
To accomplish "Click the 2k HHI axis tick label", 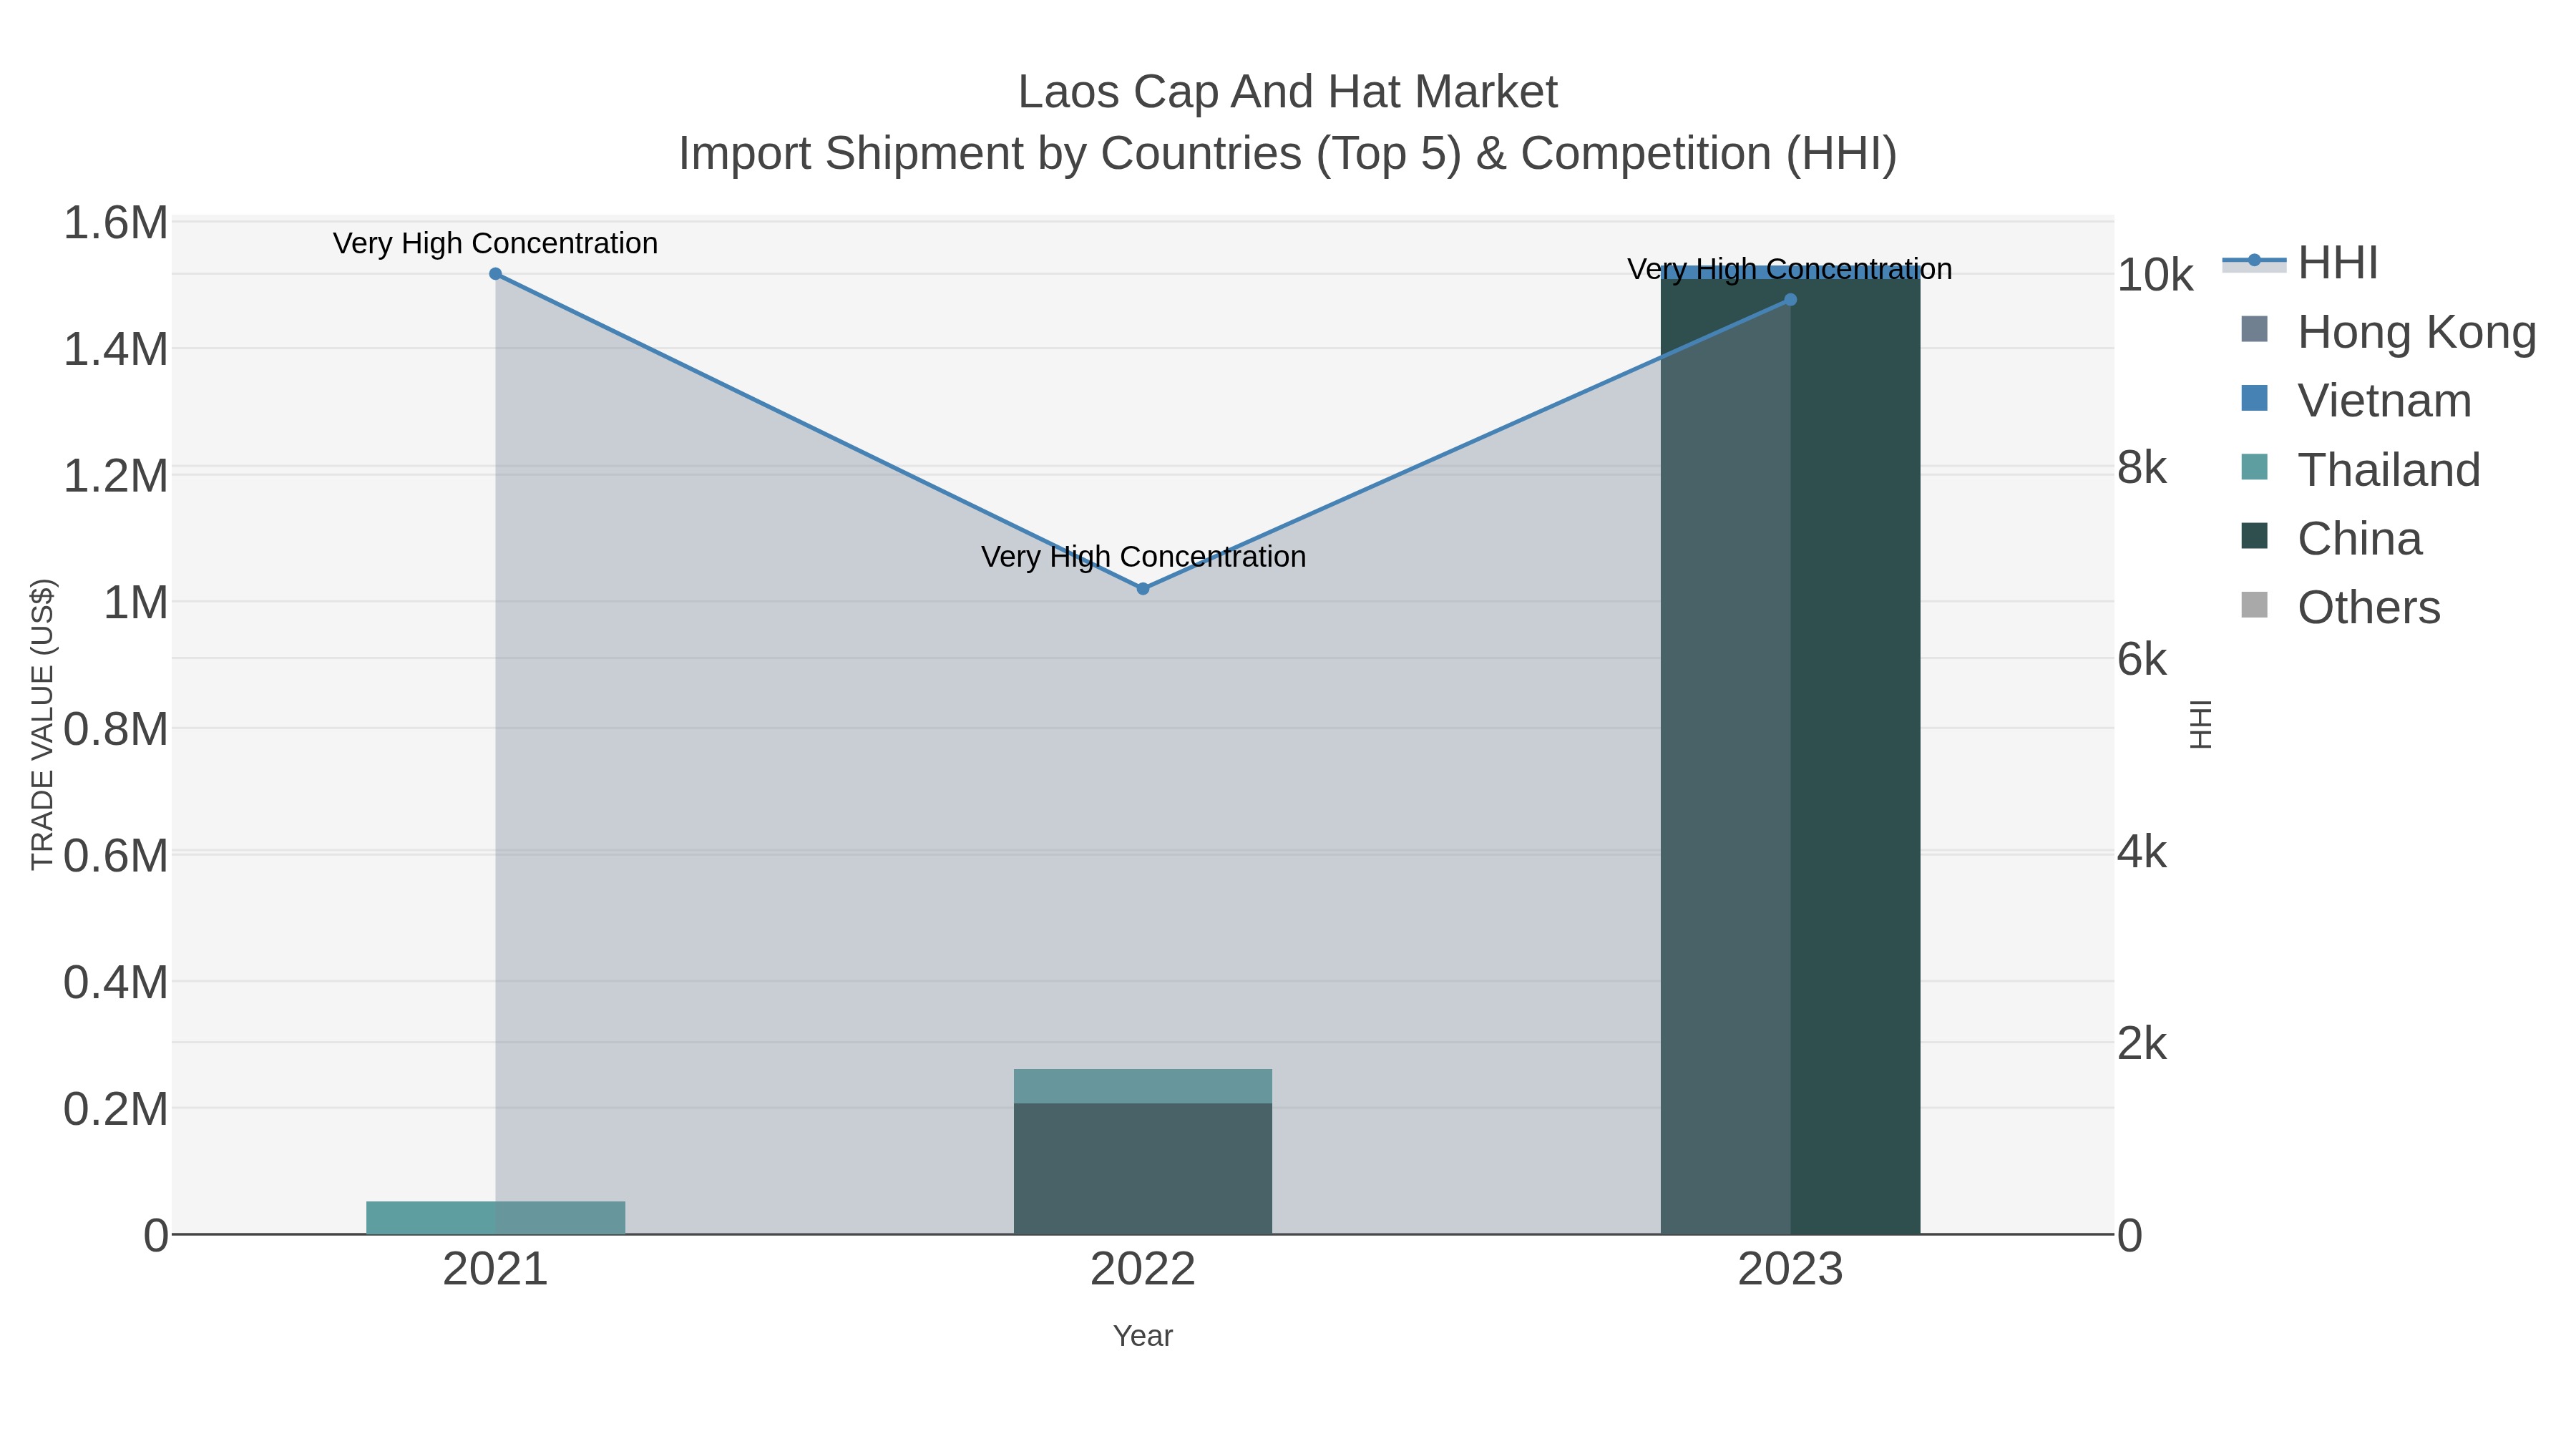I will (2142, 1044).
